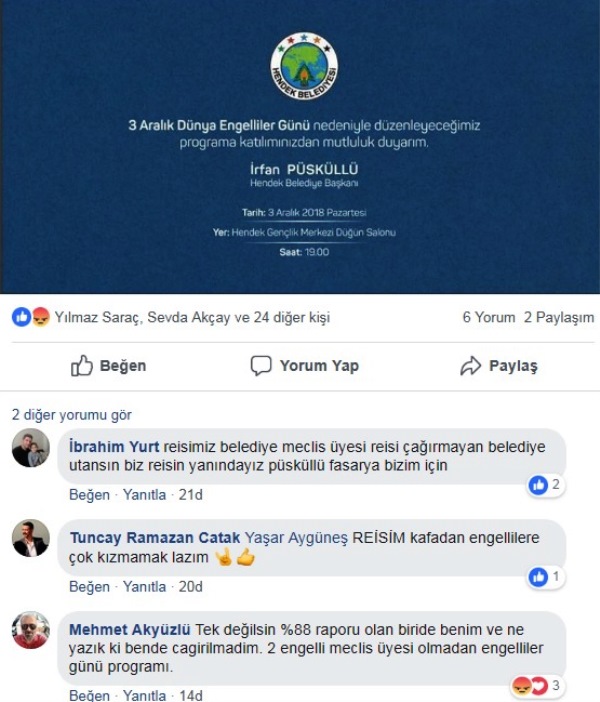Open the 6 Yorum comments count
Viewport: 600px width, 702px height.
point(489,317)
